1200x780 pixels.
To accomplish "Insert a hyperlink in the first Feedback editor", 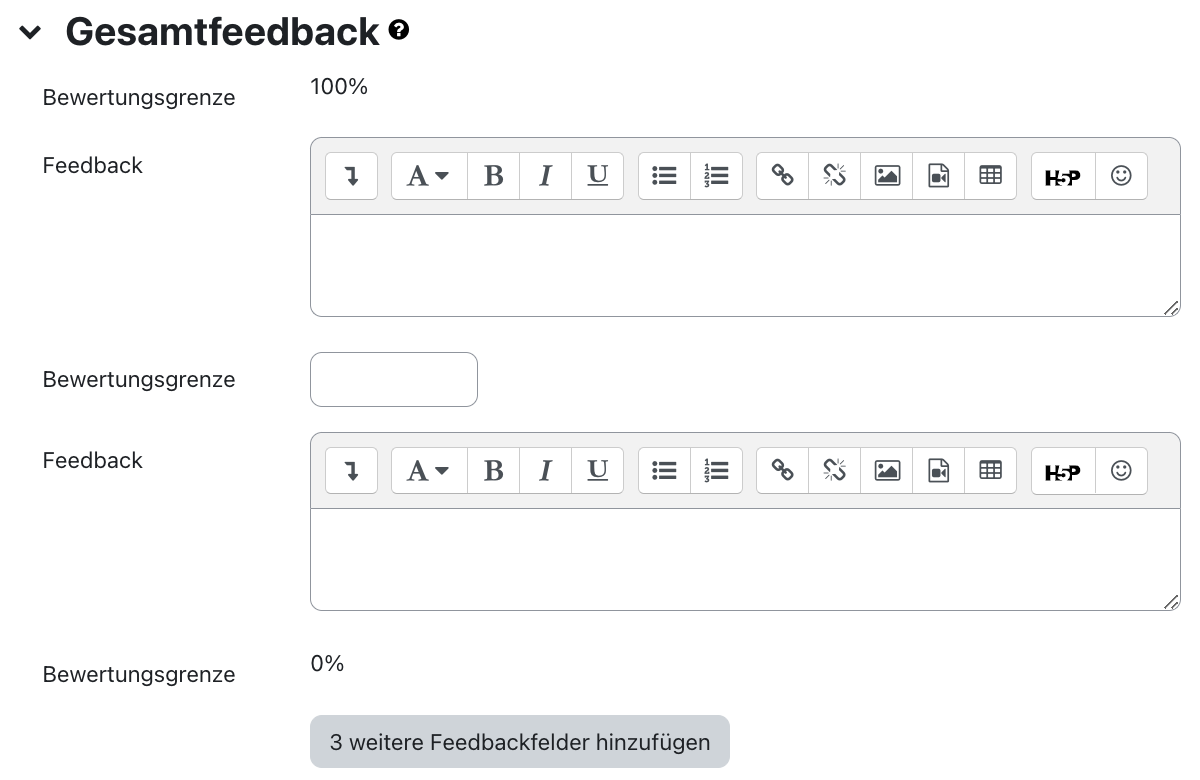I will 781,175.
